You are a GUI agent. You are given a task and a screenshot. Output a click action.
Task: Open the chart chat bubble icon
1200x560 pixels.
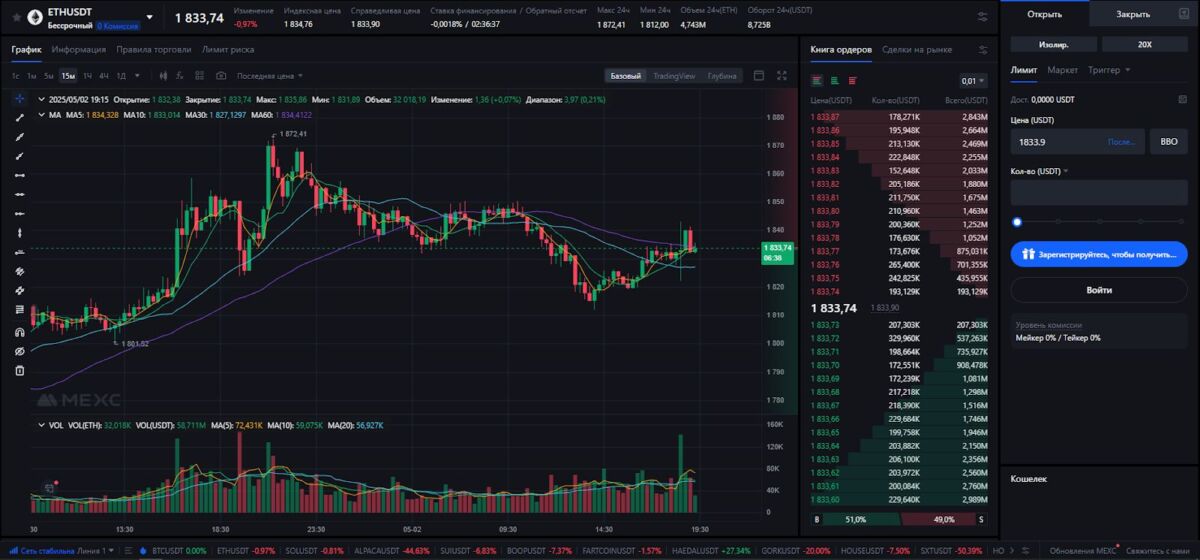pyautogui.click(x=47, y=489)
